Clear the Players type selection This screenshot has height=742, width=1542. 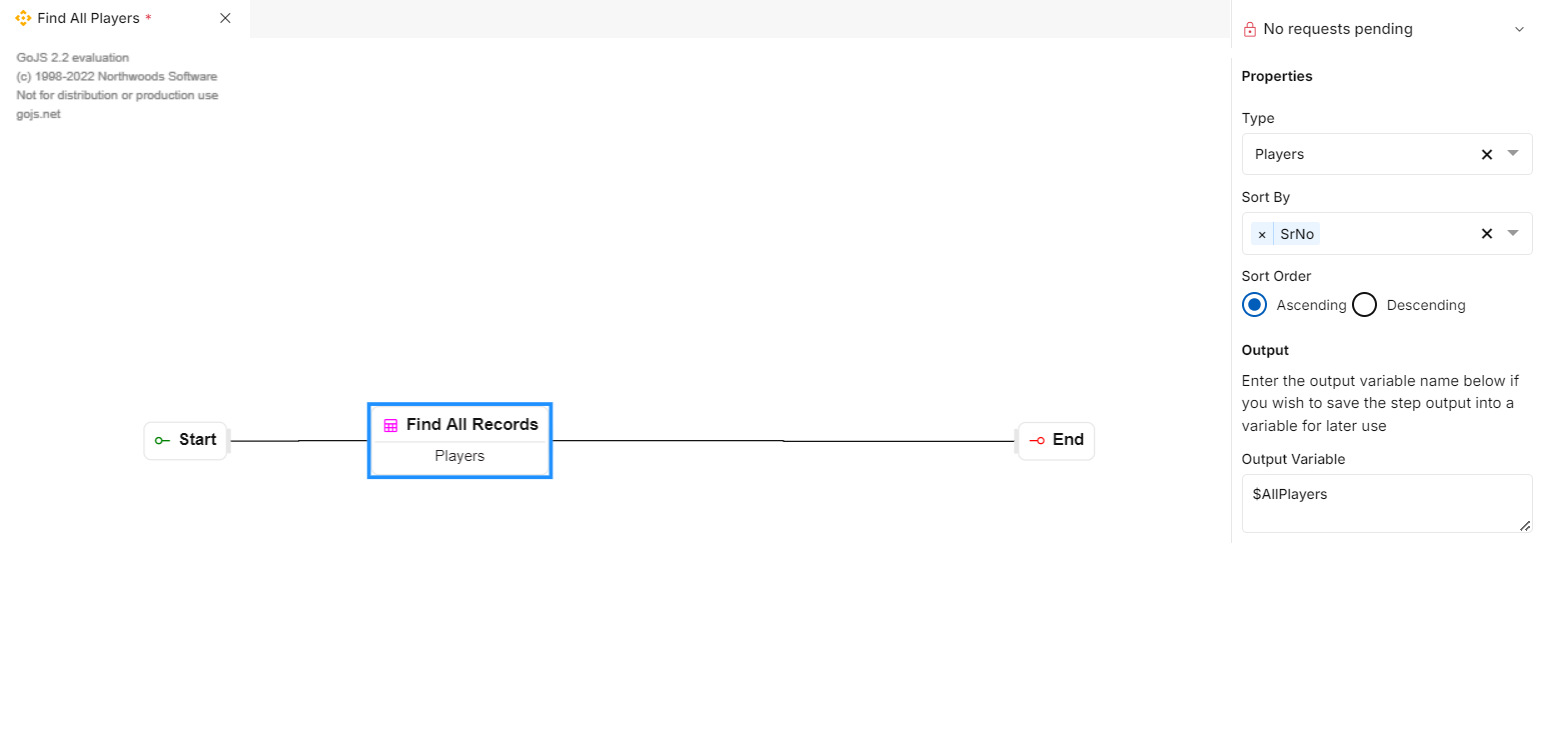(x=1486, y=154)
